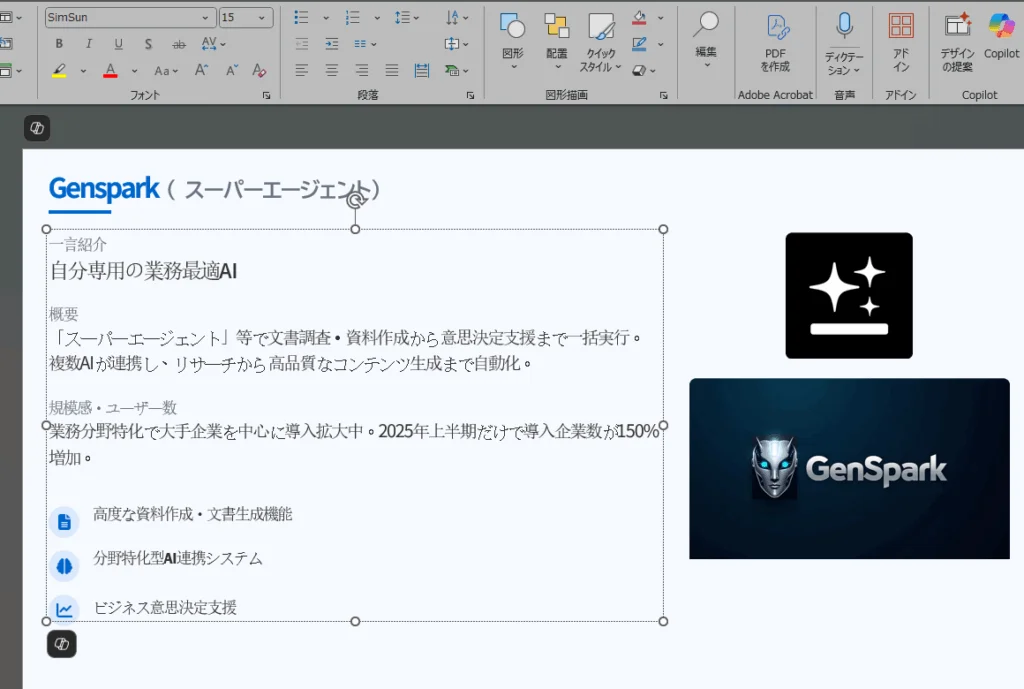Apply red font color
The height and width of the screenshot is (689, 1024).
110,71
